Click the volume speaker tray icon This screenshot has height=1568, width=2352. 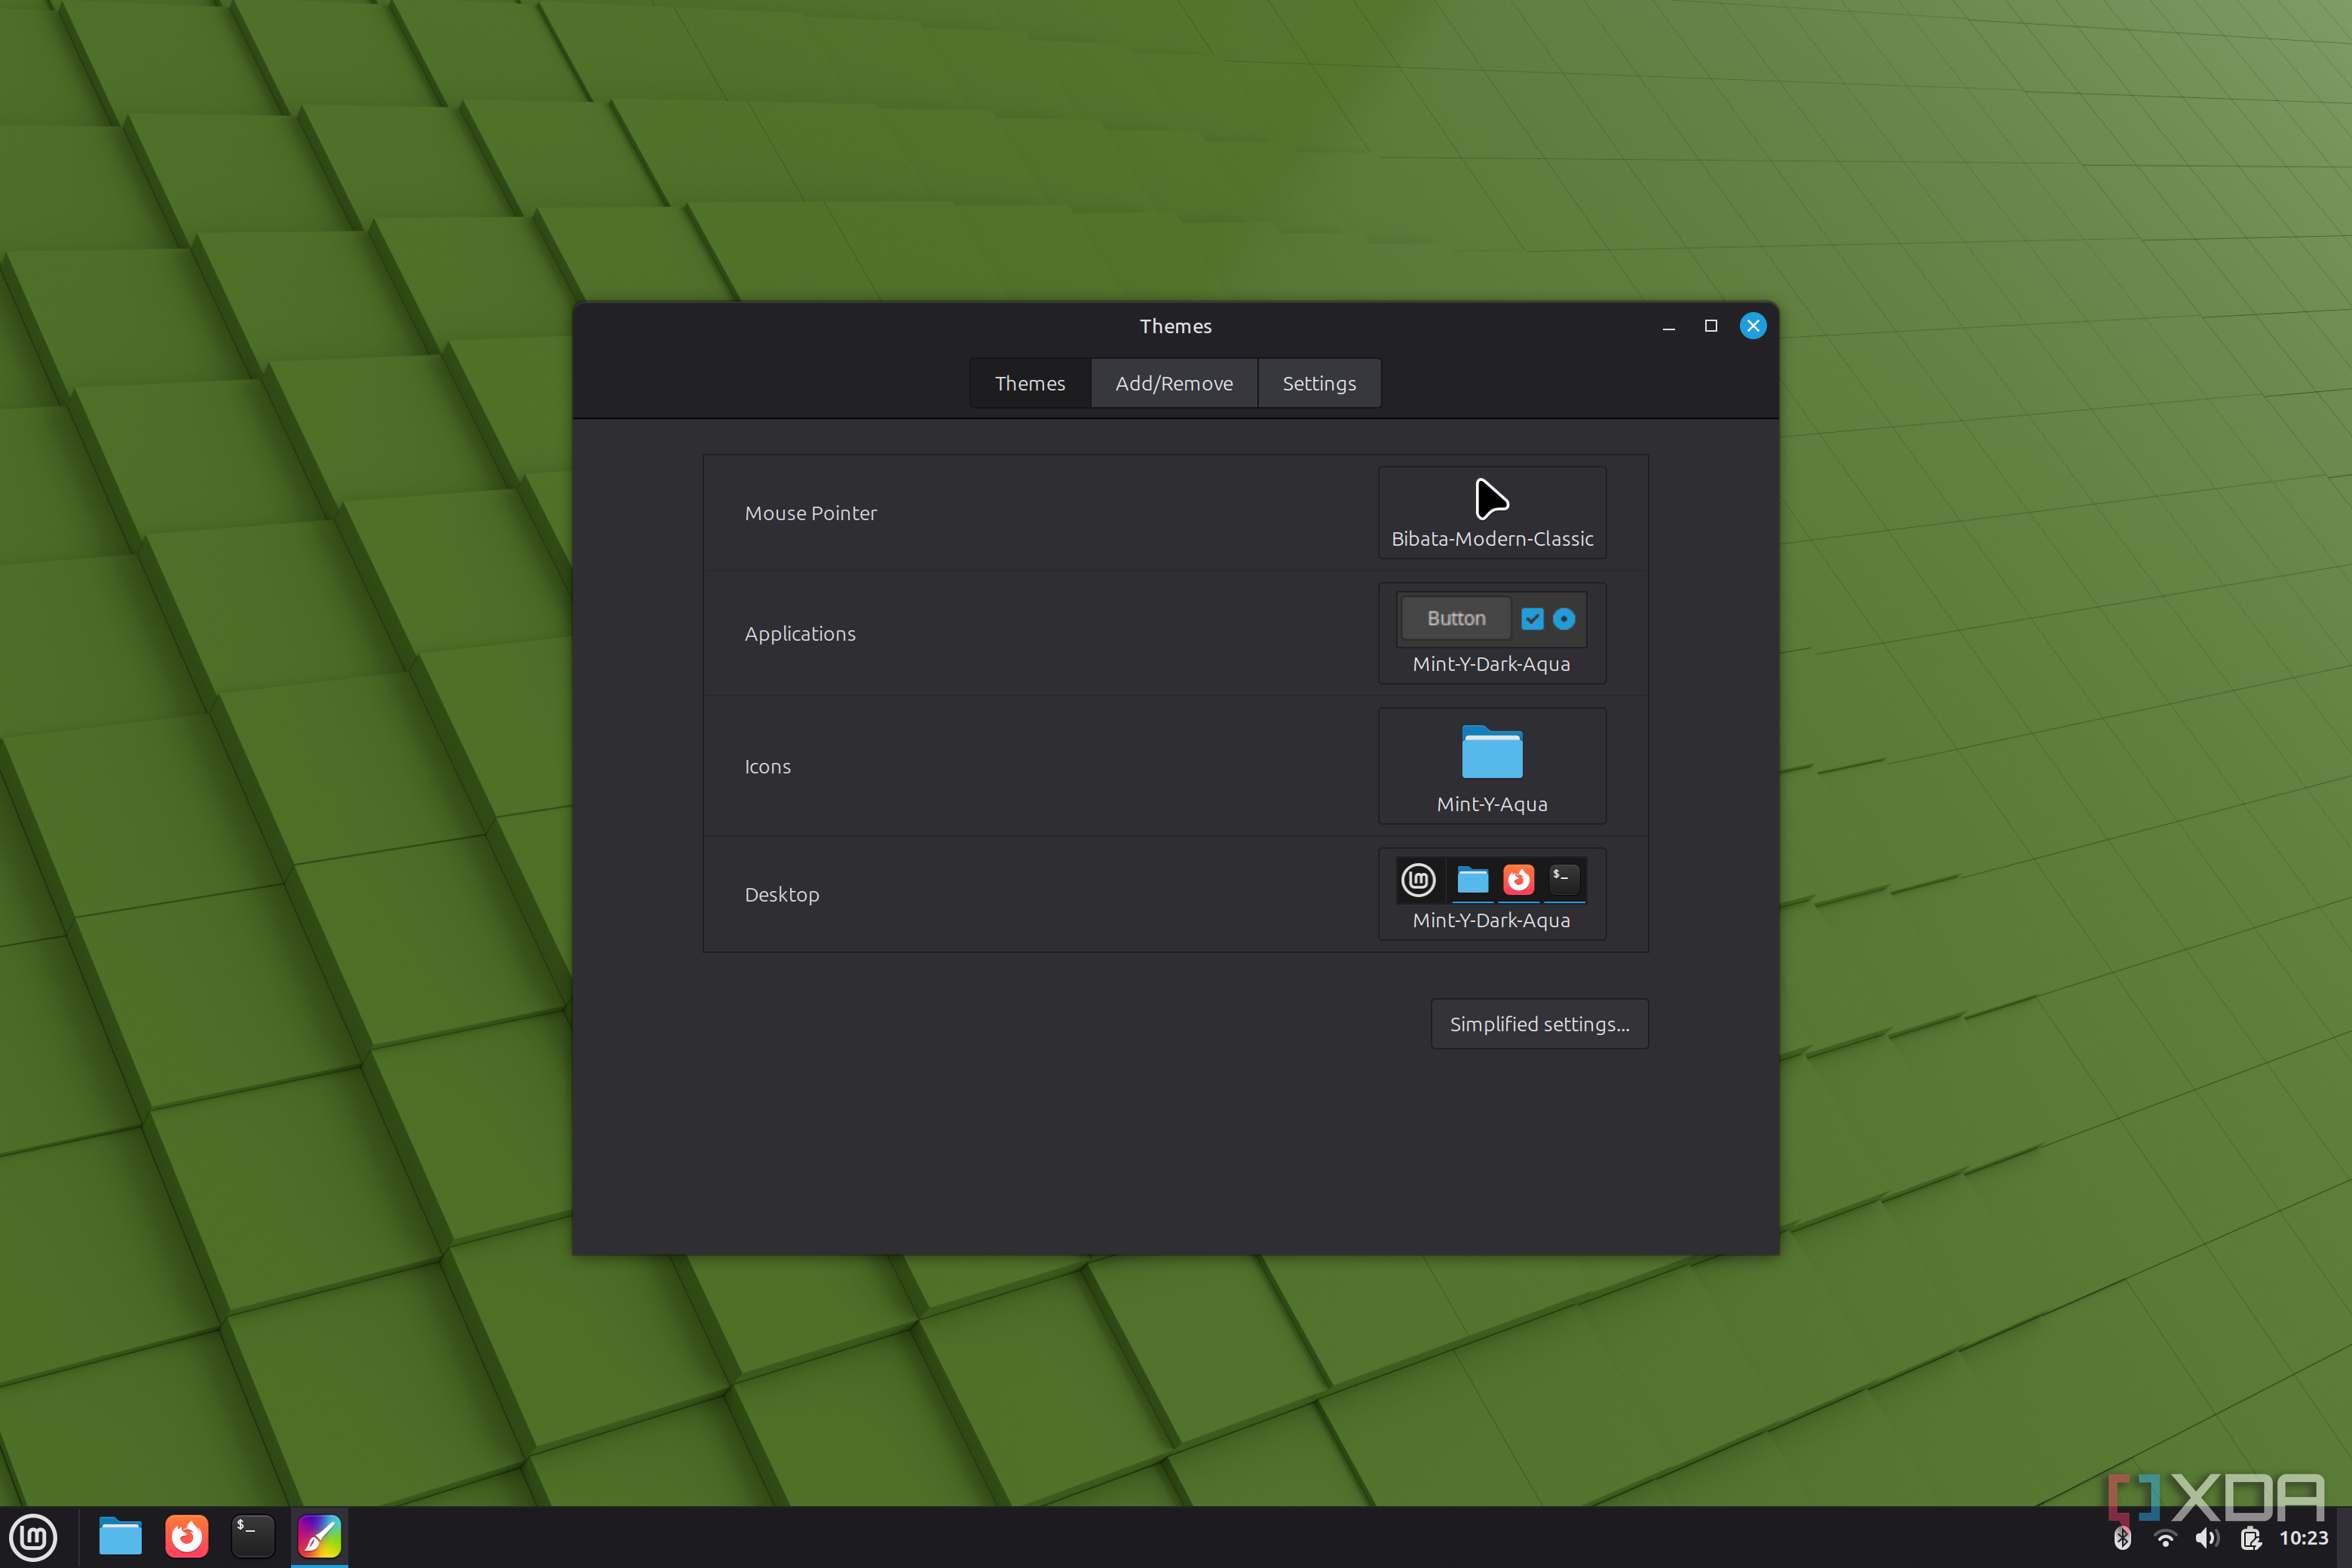(2207, 1538)
